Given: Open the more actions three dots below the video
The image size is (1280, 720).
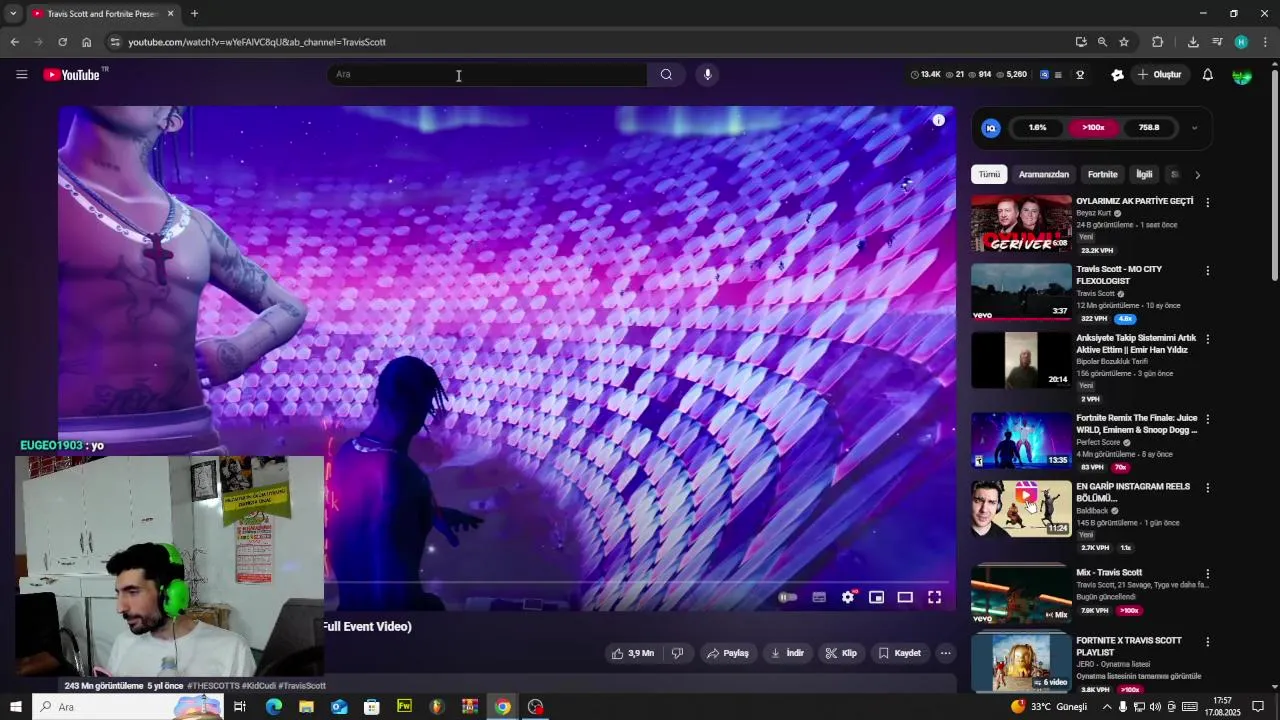Looking at the screenshot, I should click(945, 653).
